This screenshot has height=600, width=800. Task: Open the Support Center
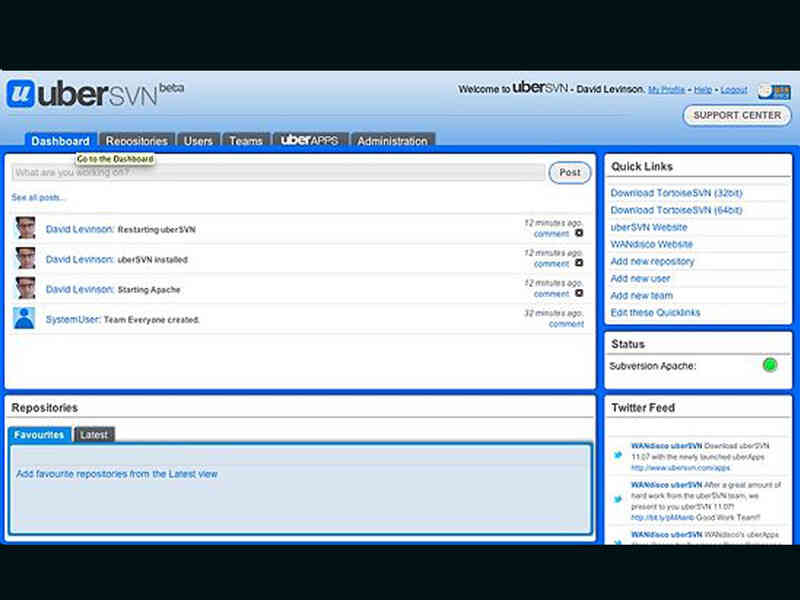coord(737,115)
